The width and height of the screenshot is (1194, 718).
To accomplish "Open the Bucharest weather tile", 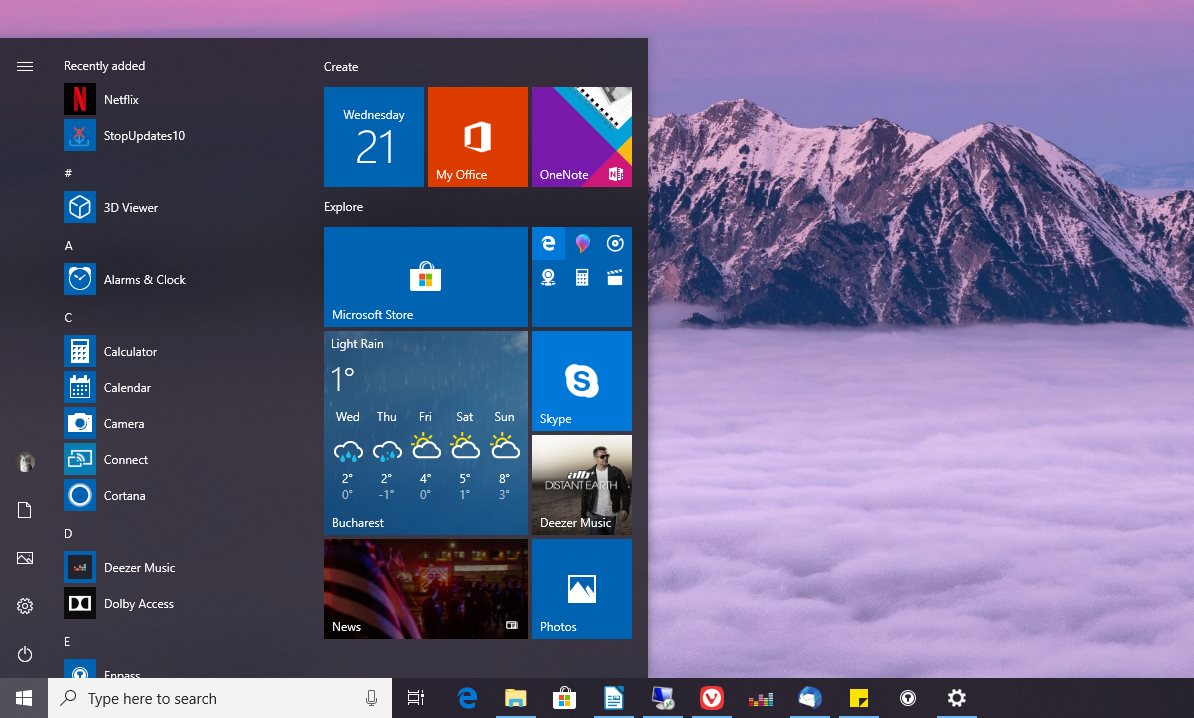I will pos(426,432).
